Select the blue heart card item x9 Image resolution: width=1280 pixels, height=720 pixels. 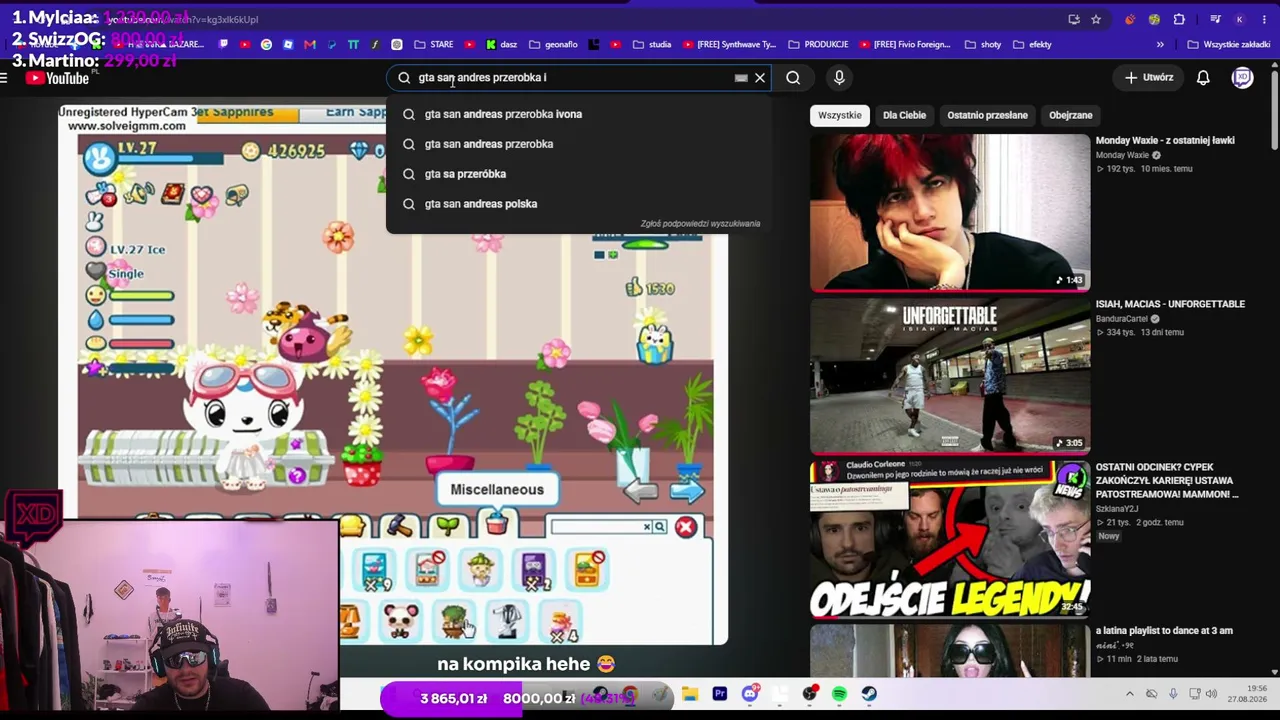pos(374,570)
